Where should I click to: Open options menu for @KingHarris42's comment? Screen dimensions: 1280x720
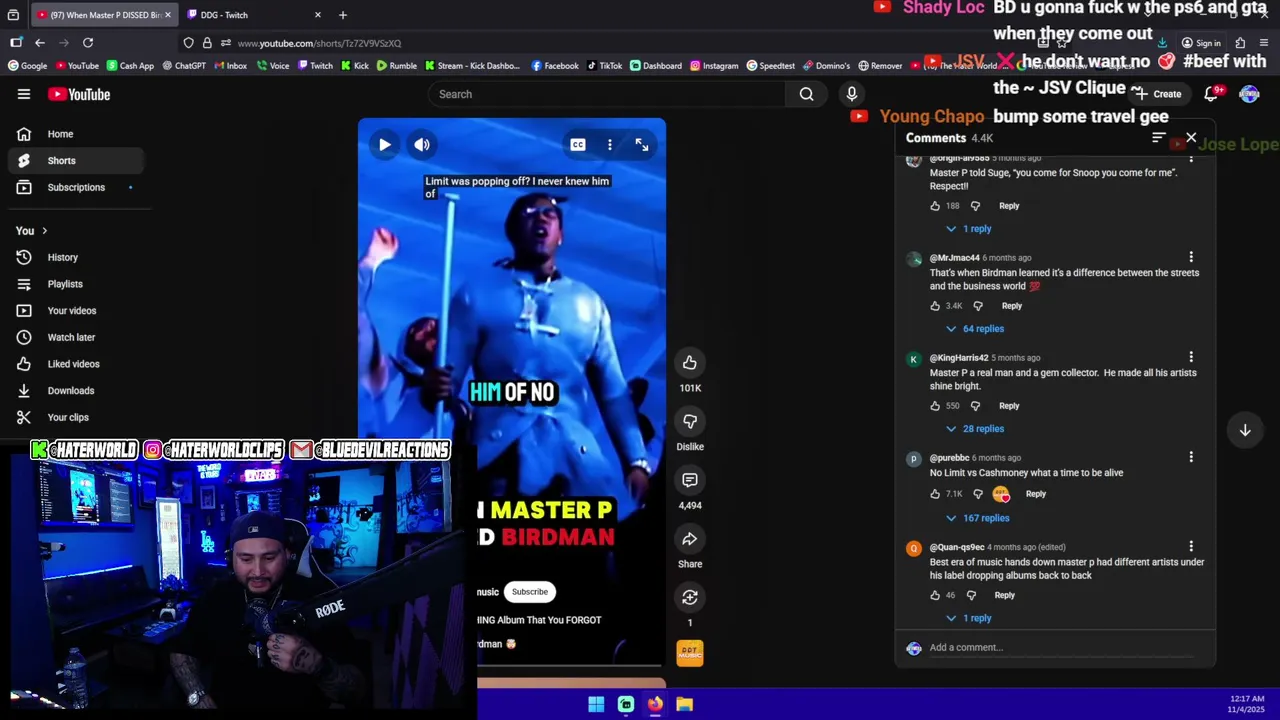click(1191, 357)
